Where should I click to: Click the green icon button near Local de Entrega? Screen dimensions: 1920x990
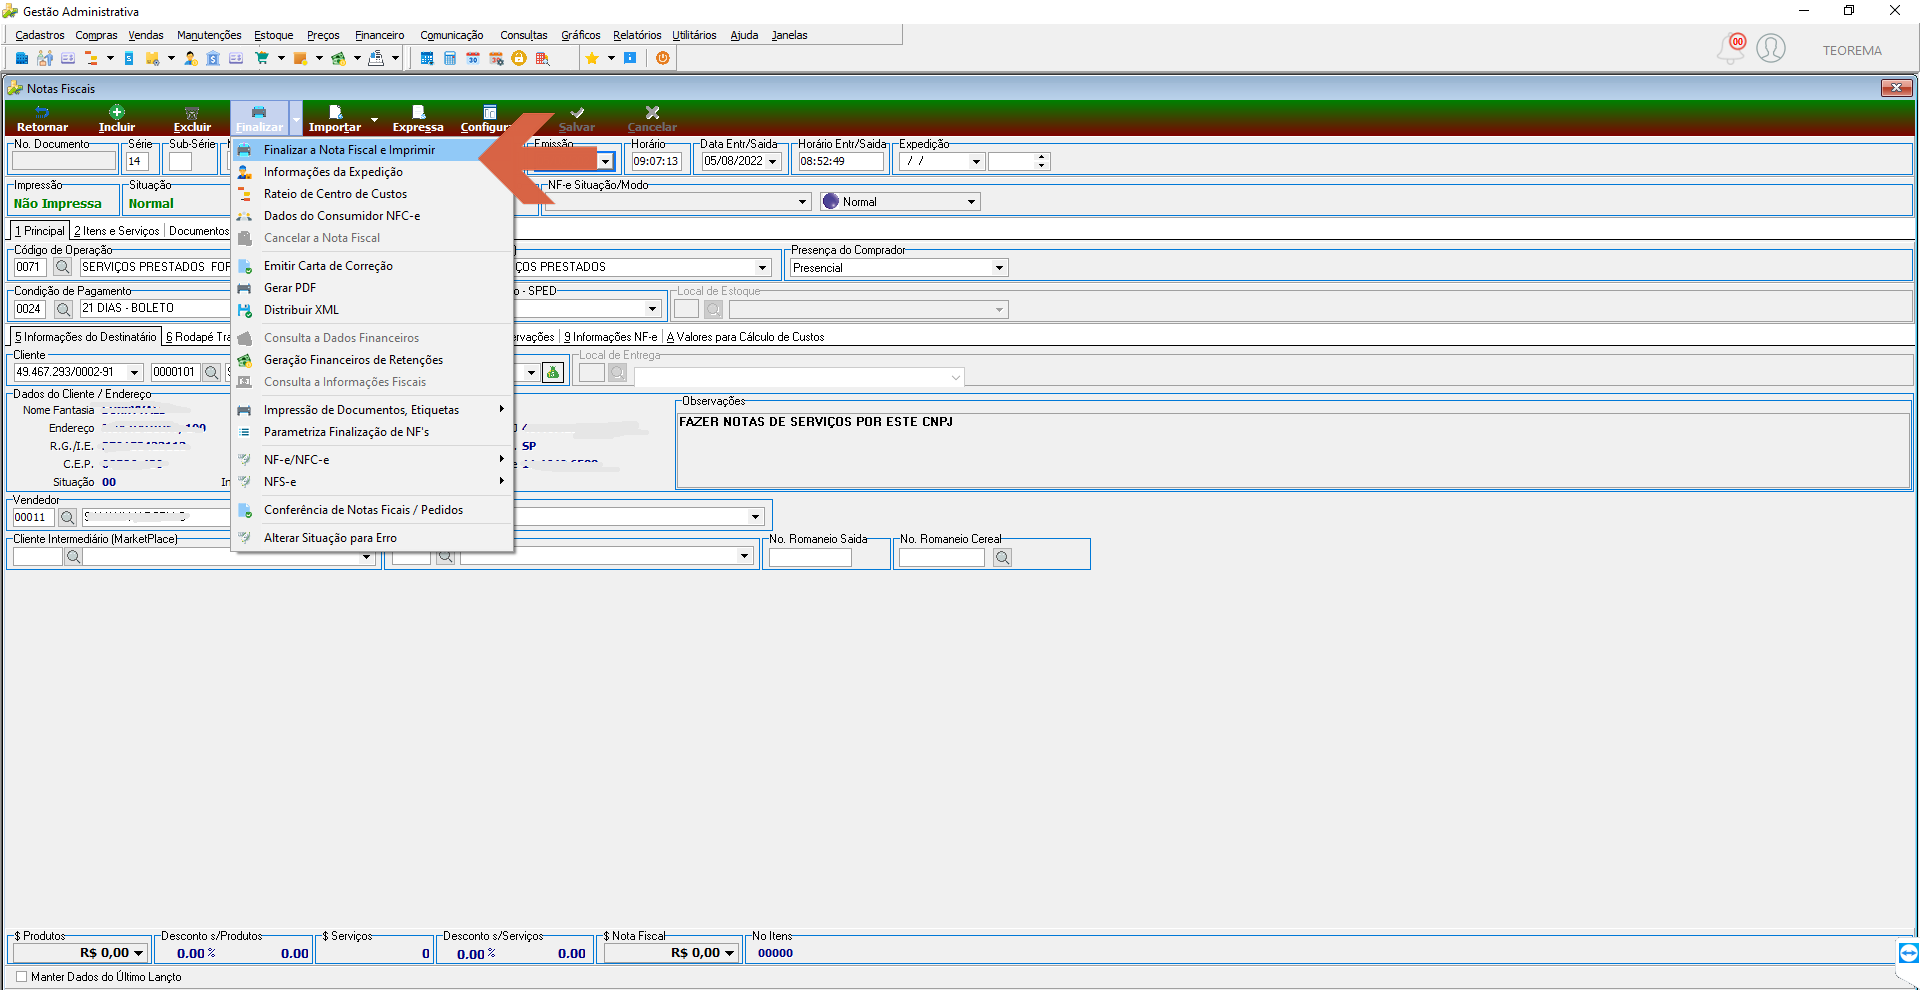553,373
